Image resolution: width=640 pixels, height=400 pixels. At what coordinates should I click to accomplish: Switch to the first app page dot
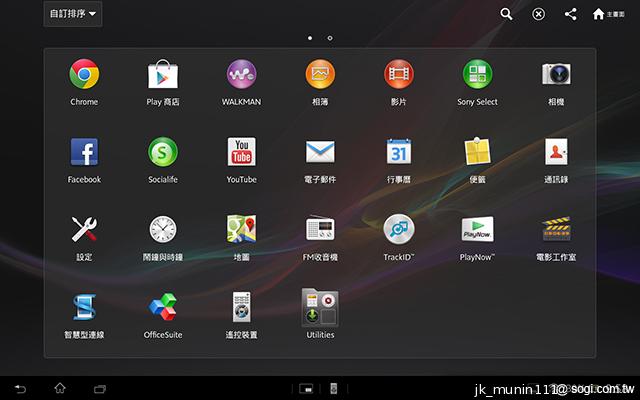coord(310,38)
